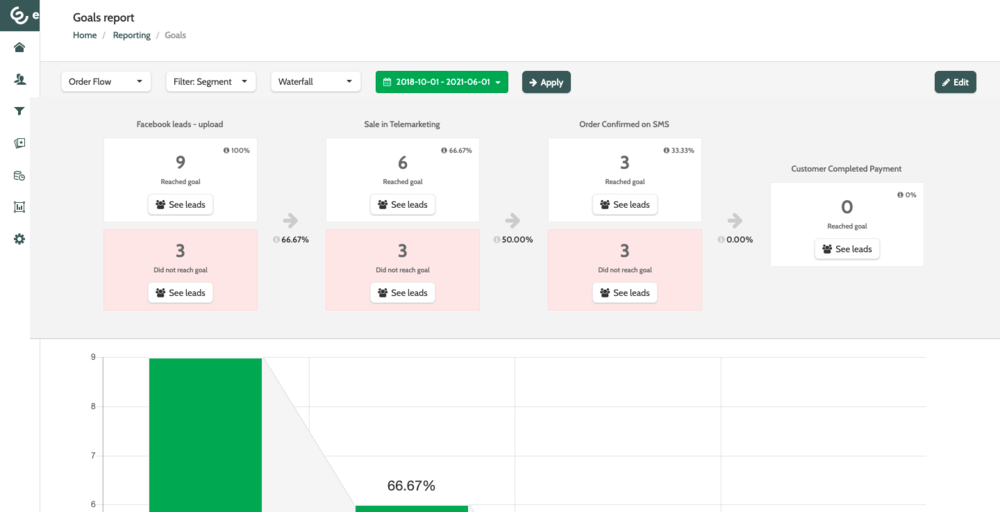The image size is (1000, 512).
Task: Click info icon next to 33.33%
Action: tap(665, 151)
